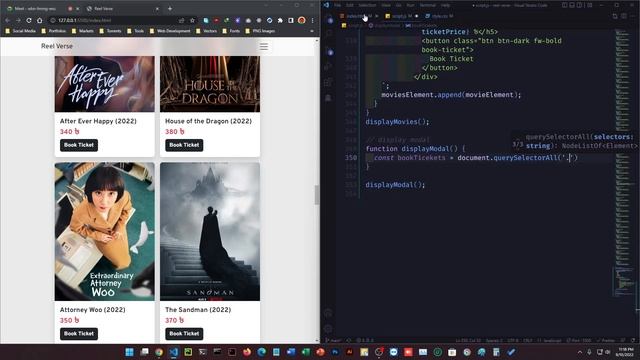The width and height of the screenshot is (640, 360).
Task: Share this page from the address bar
Action: 182,20
